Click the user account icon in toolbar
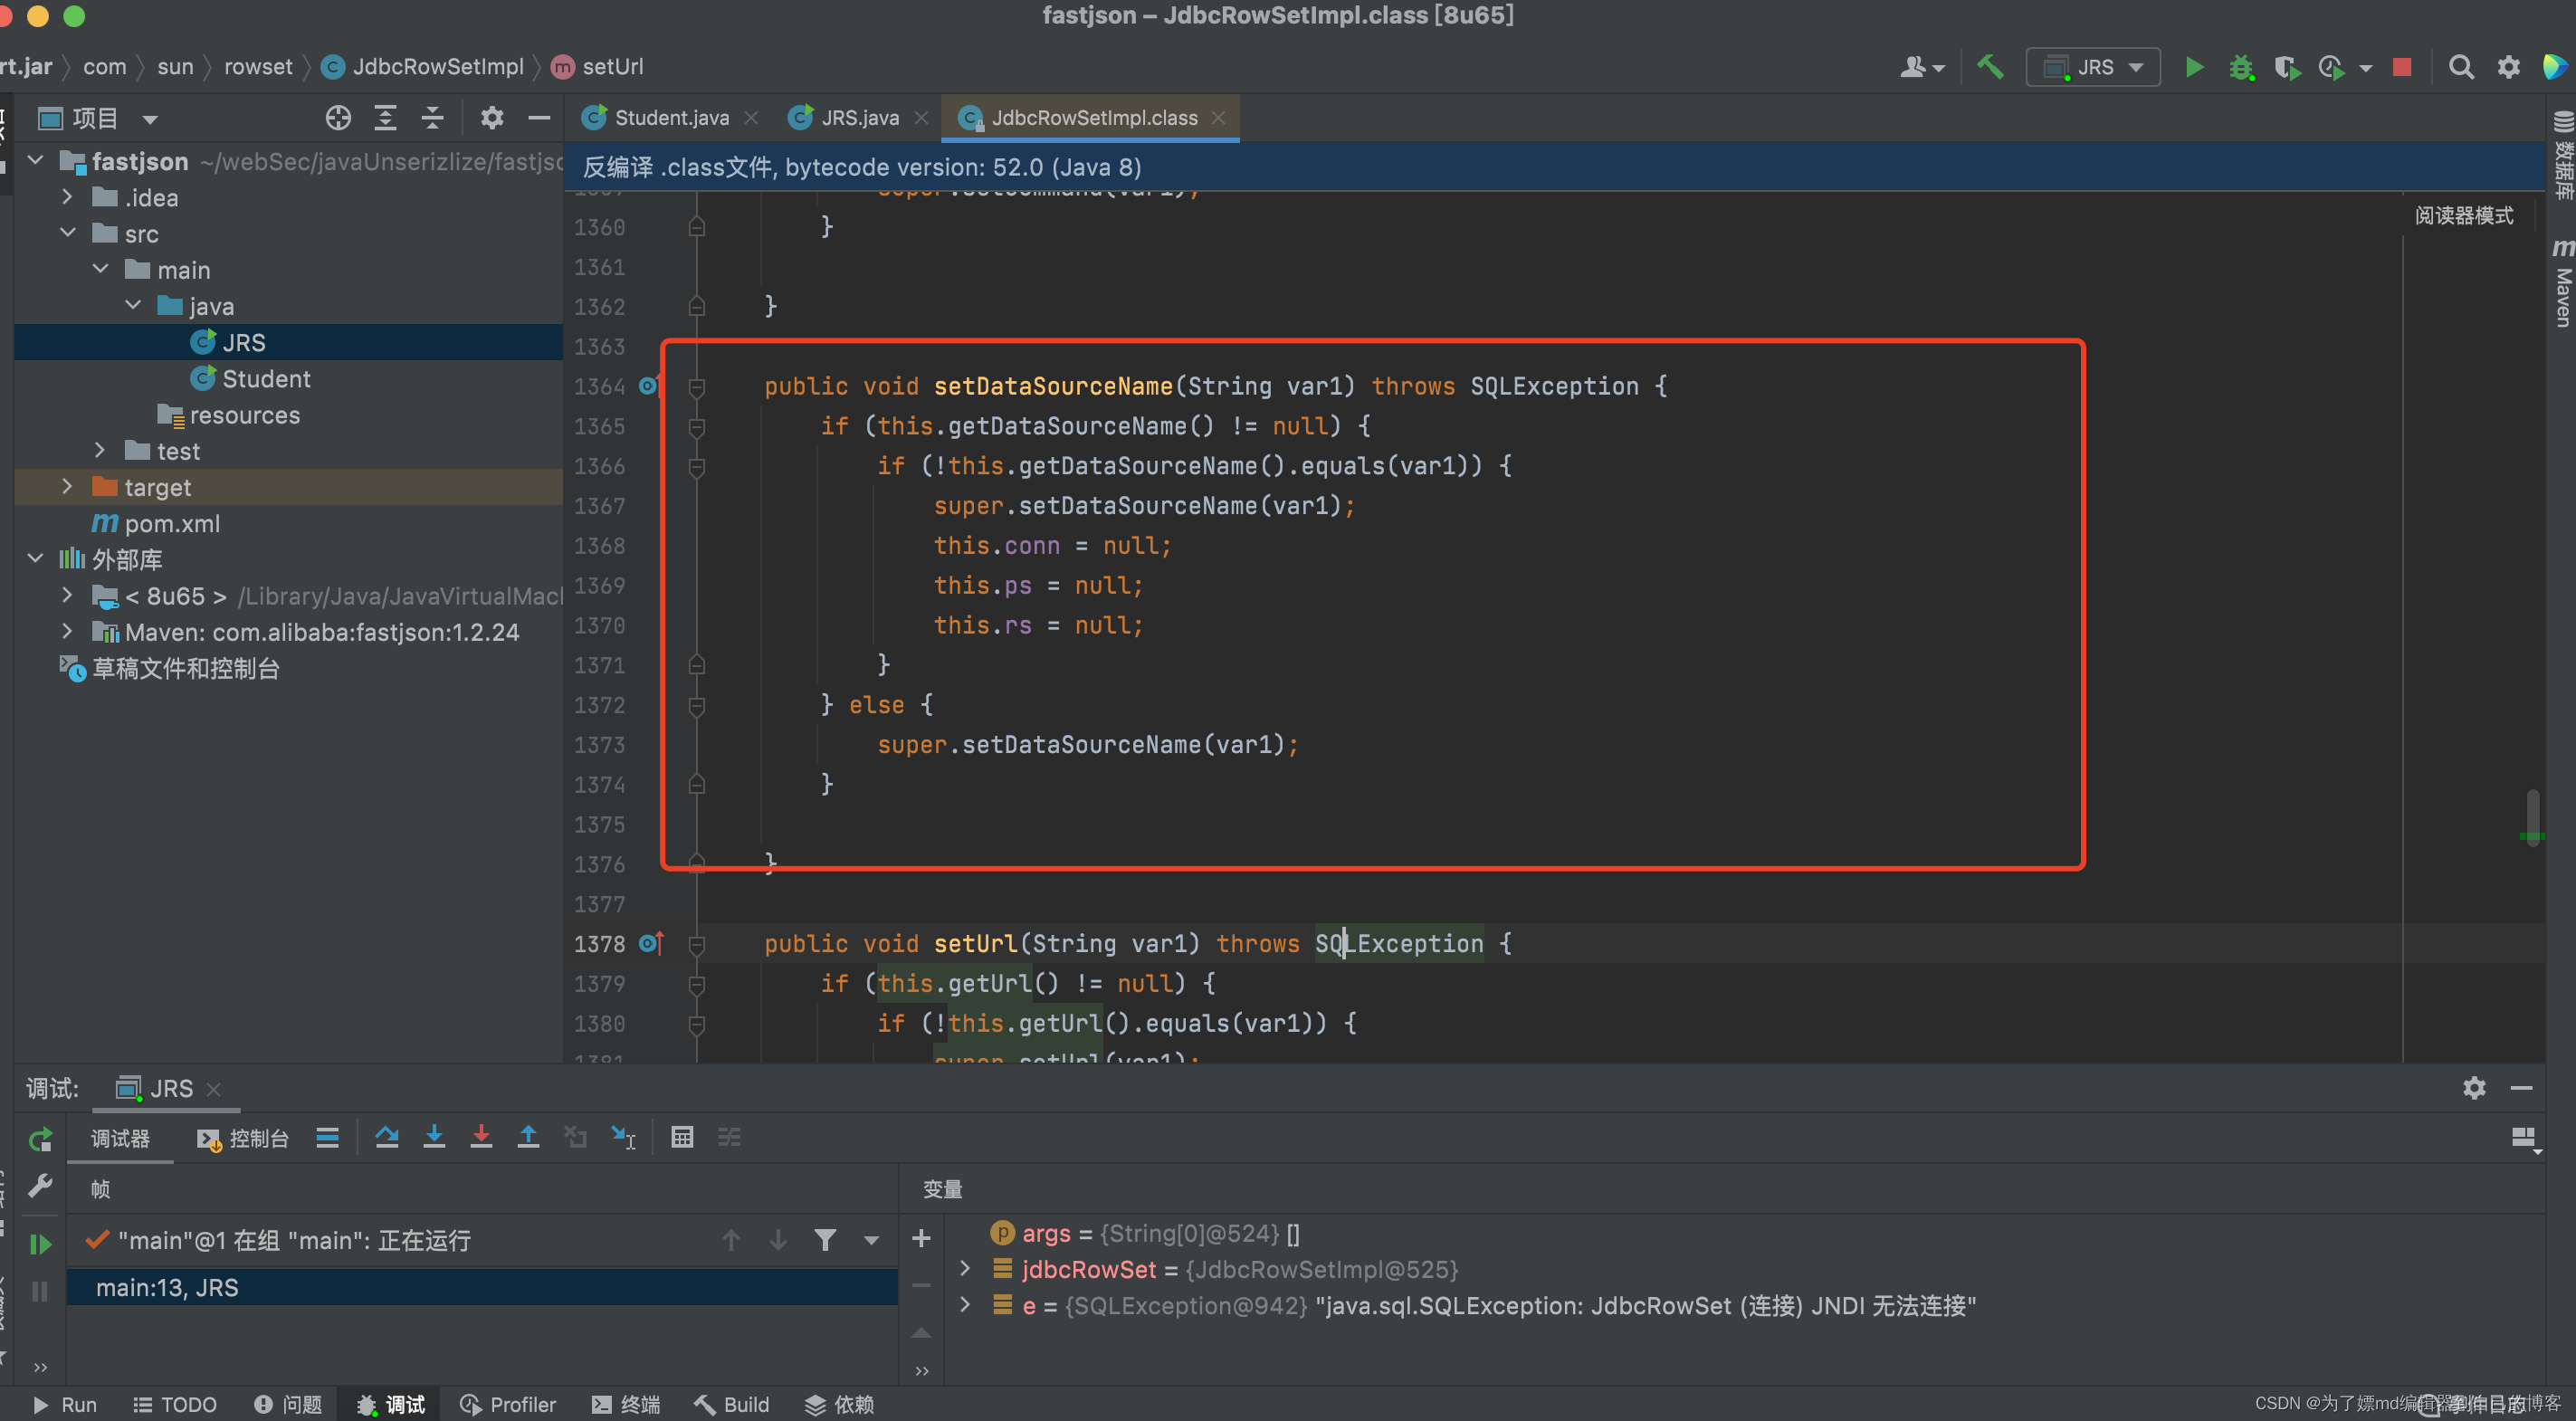The image size is (2576, 1421). [1920, 67]
